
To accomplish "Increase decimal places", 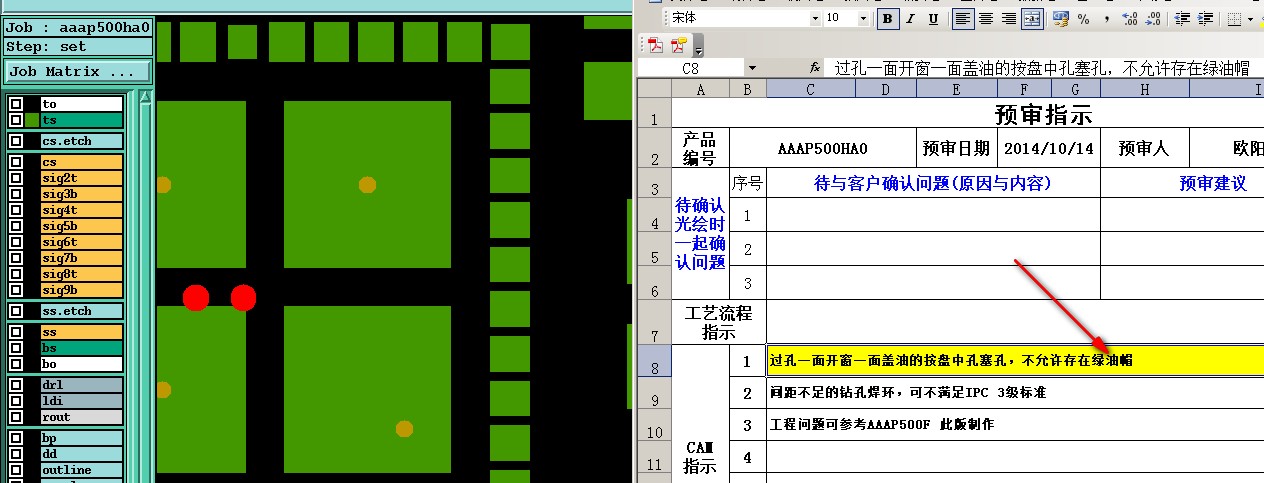I will click(1130, 18).
